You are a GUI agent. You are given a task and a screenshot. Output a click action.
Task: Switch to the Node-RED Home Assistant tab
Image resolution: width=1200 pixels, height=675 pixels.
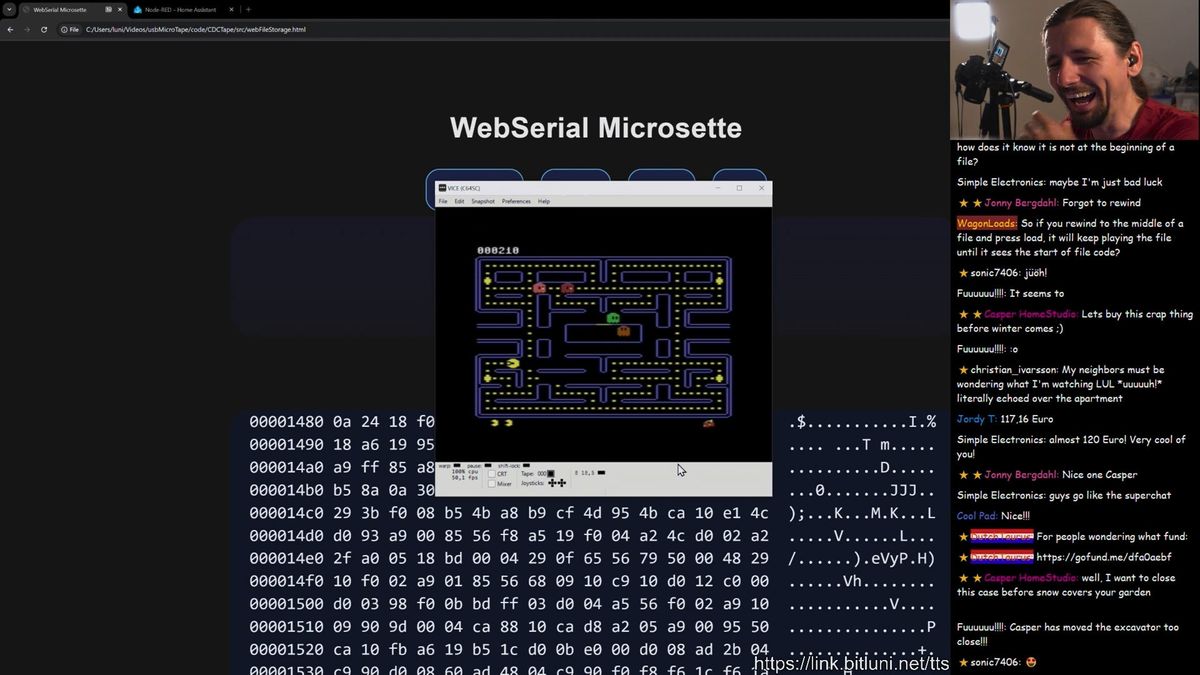click(x=180, y=9)
